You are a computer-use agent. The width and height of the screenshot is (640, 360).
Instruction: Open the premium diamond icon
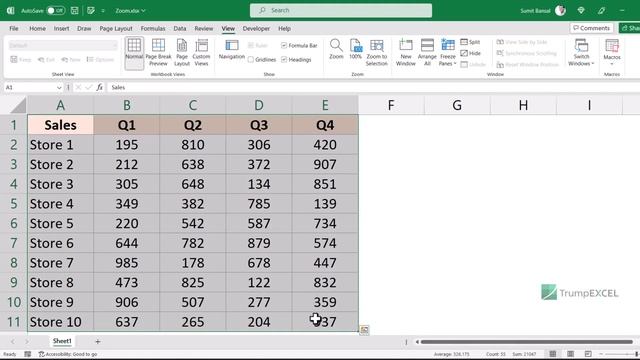click(581, 11)
